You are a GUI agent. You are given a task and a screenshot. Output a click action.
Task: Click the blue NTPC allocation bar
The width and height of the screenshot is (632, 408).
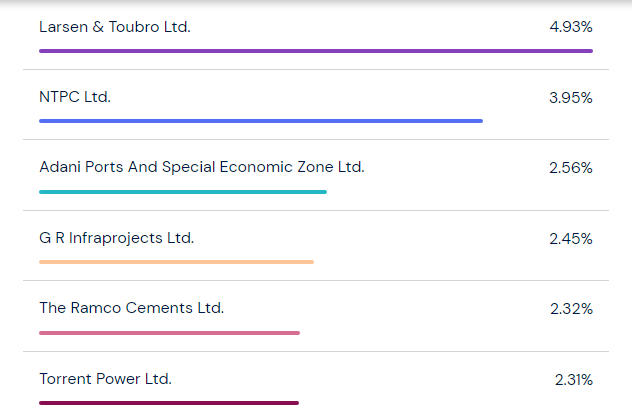click(261, 121)
